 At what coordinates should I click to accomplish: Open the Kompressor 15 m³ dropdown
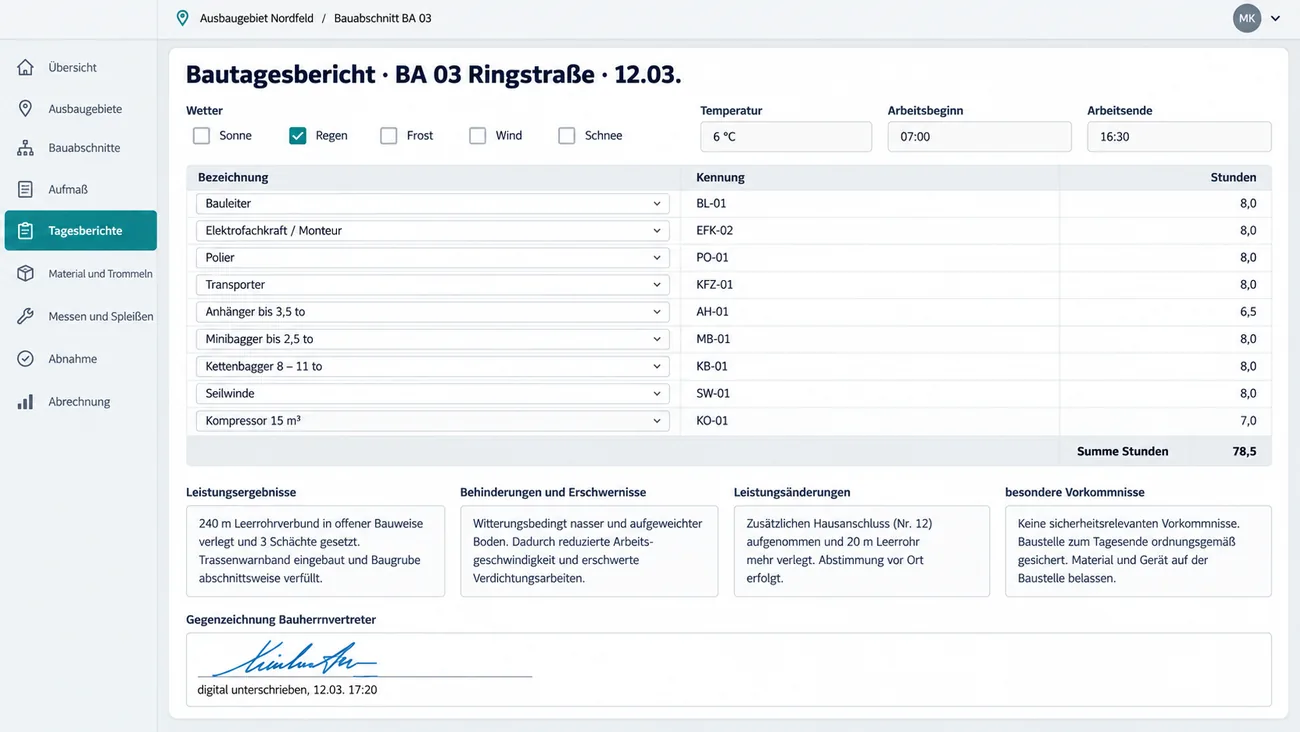tap(433, 421)
